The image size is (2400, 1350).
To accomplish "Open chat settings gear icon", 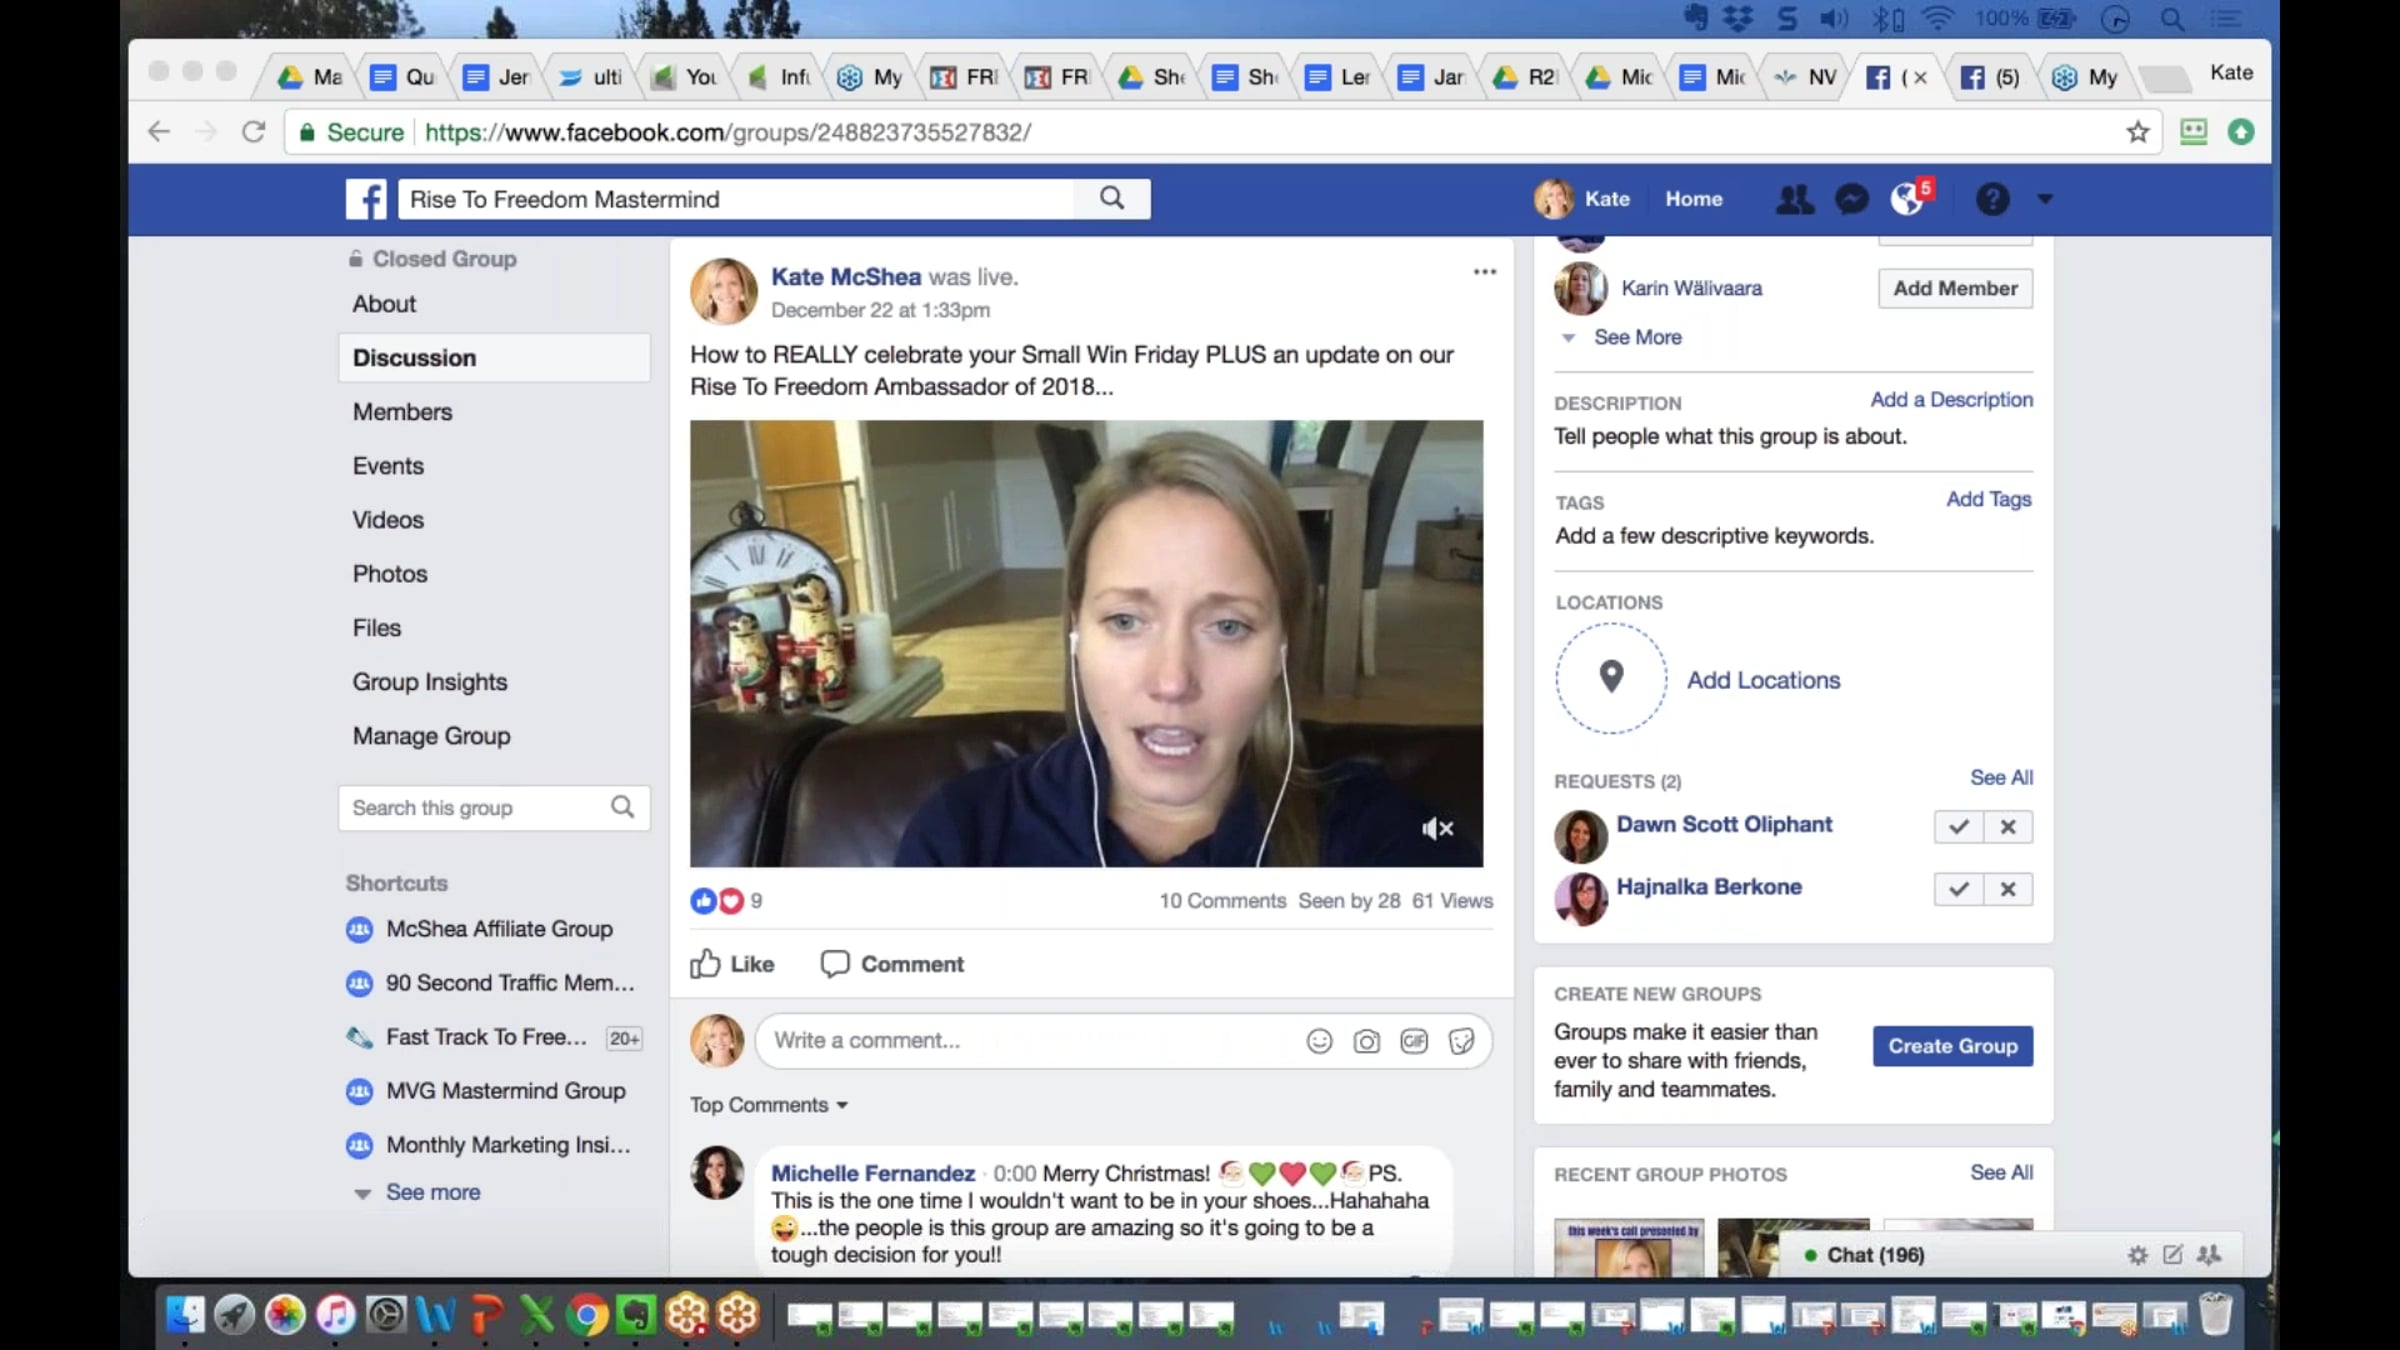I will 2137,1255.
